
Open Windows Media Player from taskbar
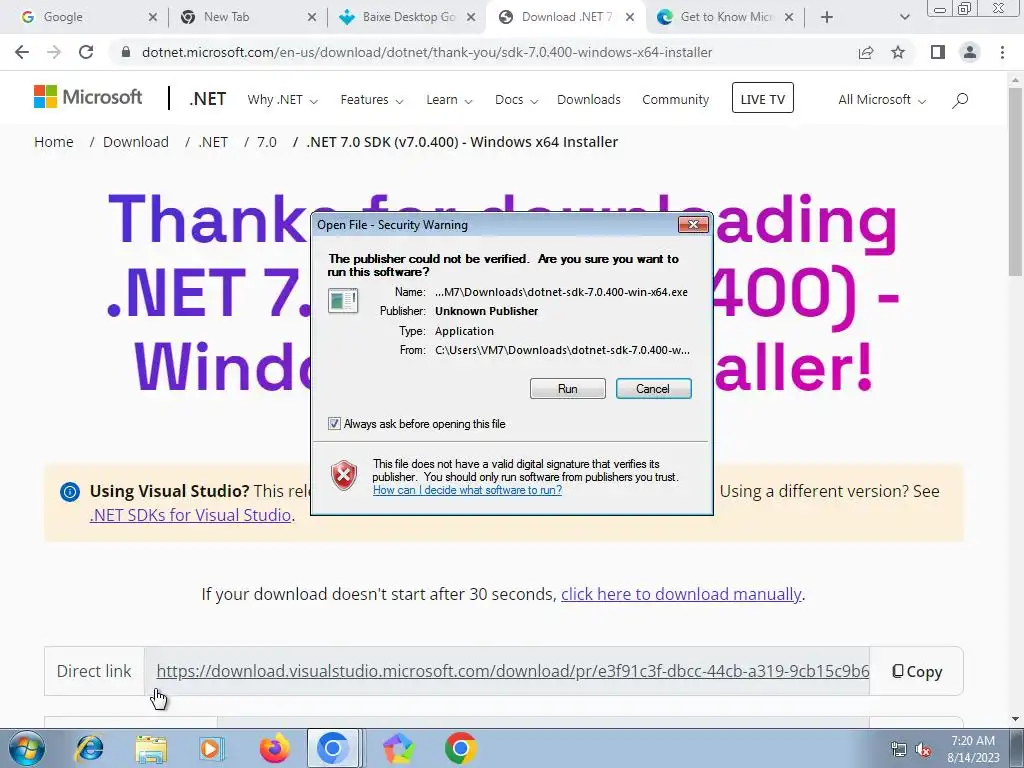(x=211, y=748)
